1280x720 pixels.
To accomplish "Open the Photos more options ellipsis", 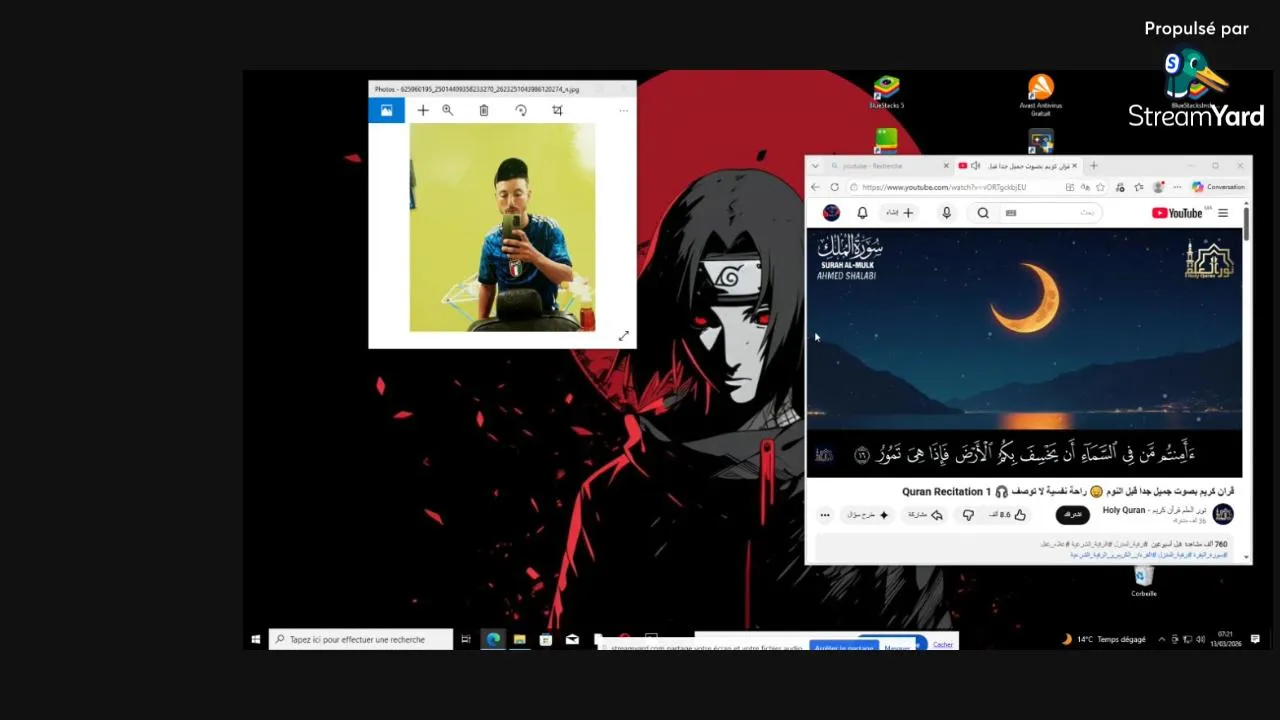I will [x=623, y=110].
